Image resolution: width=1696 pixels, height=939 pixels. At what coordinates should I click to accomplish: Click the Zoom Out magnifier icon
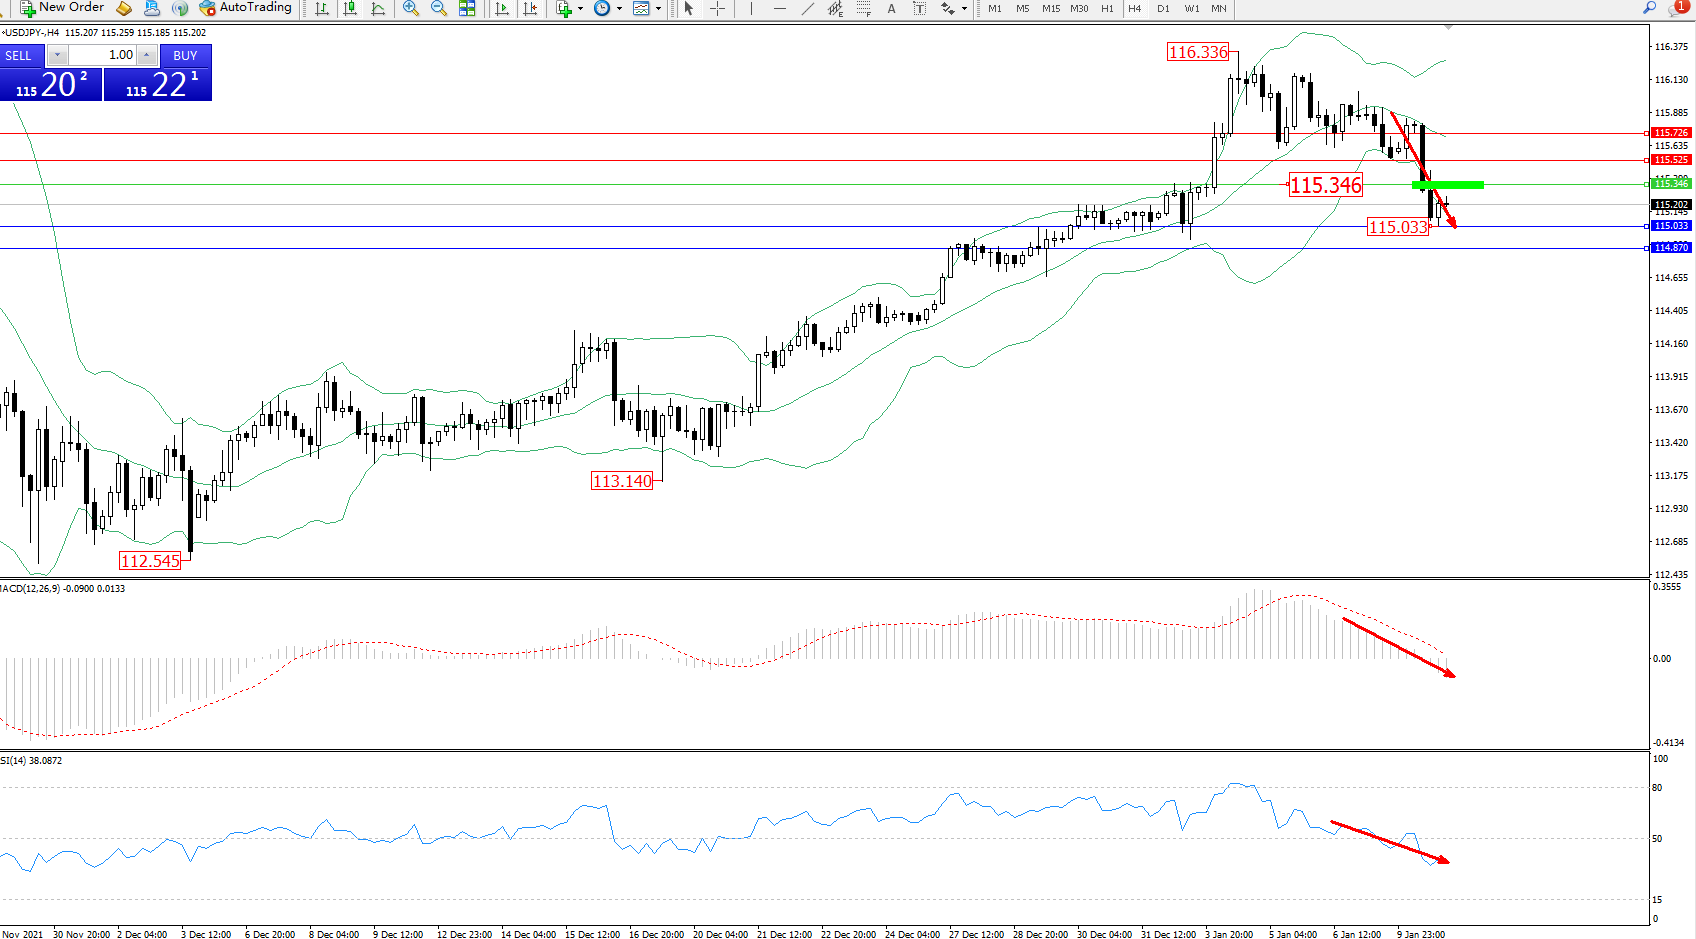(438, 8)
